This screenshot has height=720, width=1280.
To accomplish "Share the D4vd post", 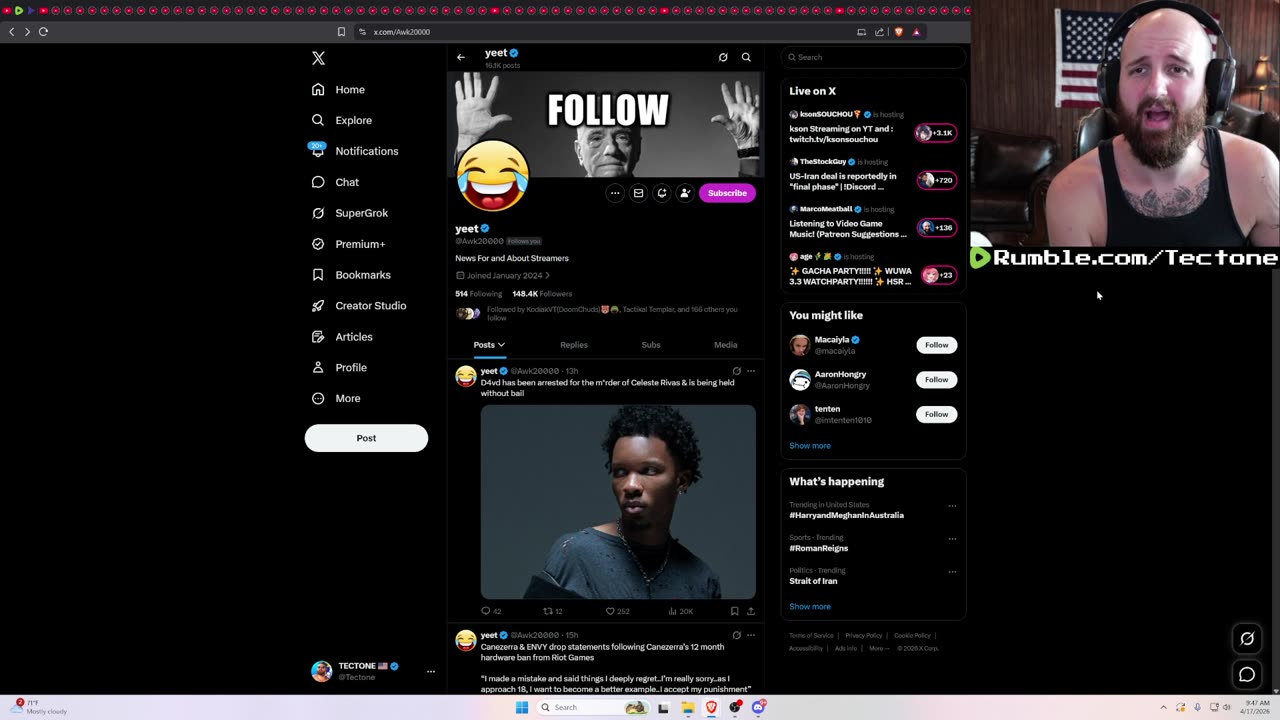I will pos(751,611).
